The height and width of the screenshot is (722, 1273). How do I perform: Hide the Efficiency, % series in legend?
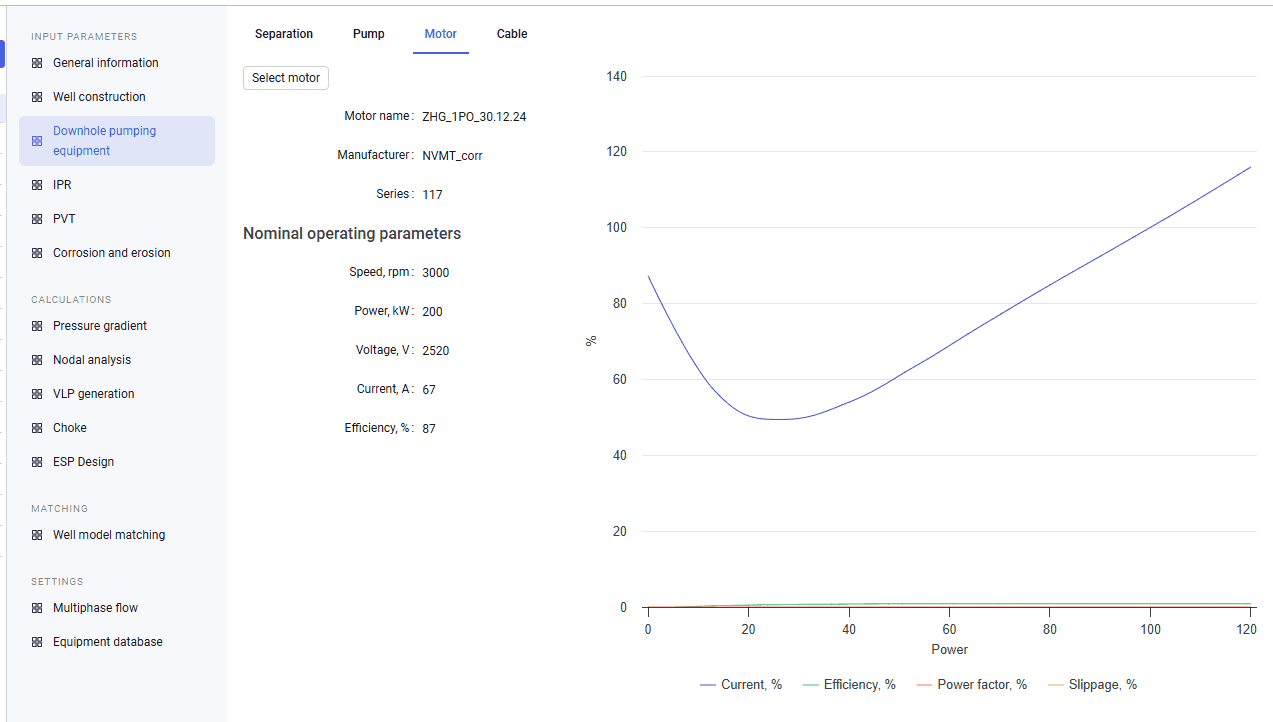pos(850,685)
